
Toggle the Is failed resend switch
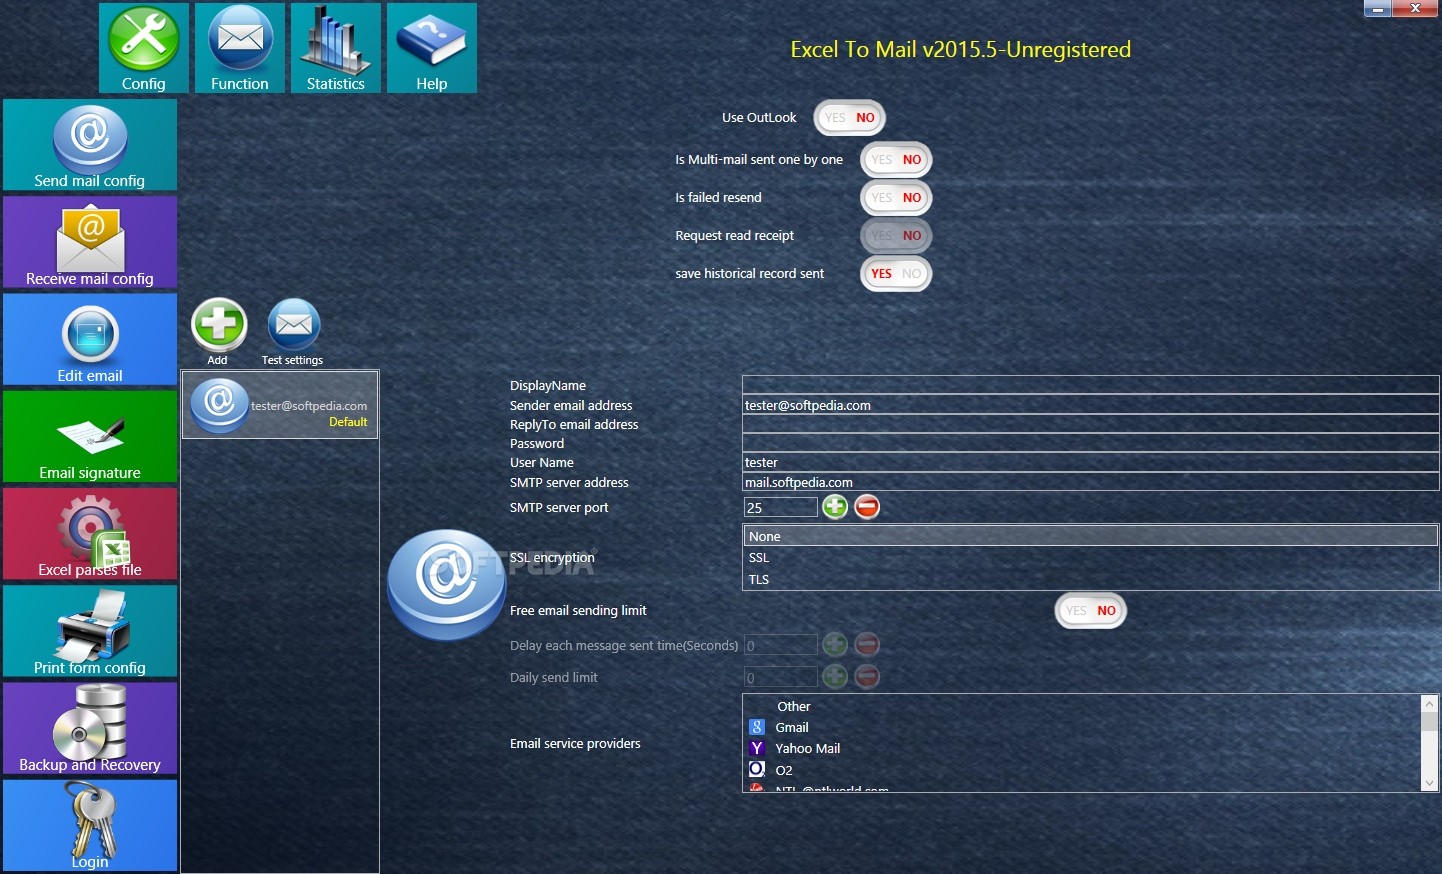[x=896, y=198]
